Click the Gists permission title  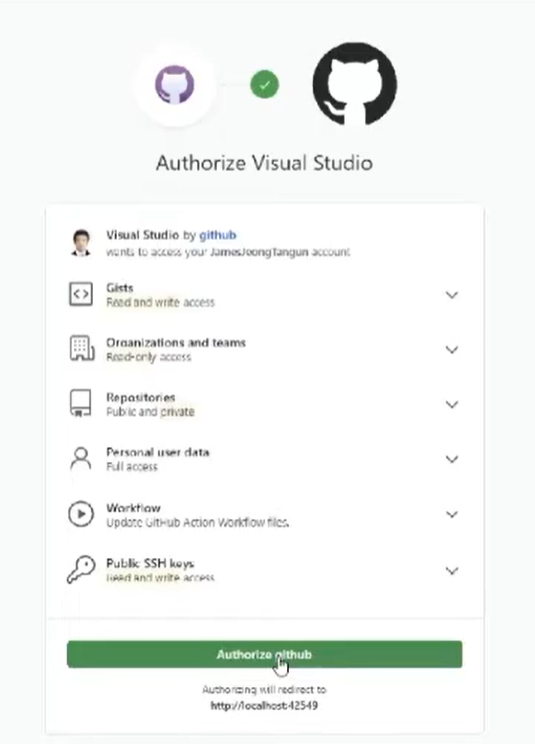coord(120,288)
